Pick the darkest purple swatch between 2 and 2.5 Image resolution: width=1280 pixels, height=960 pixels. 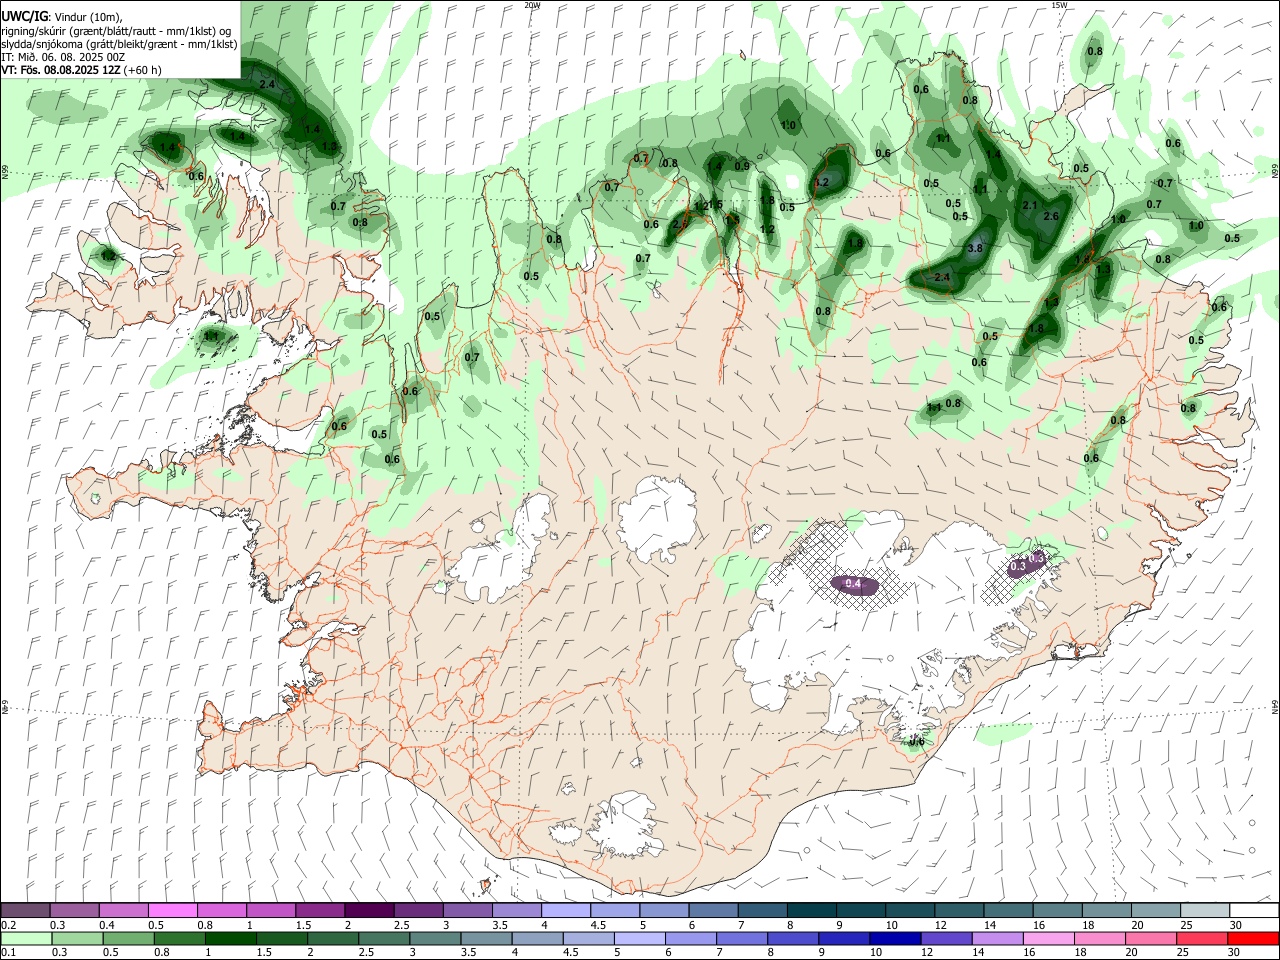click(x=369, y=910)
